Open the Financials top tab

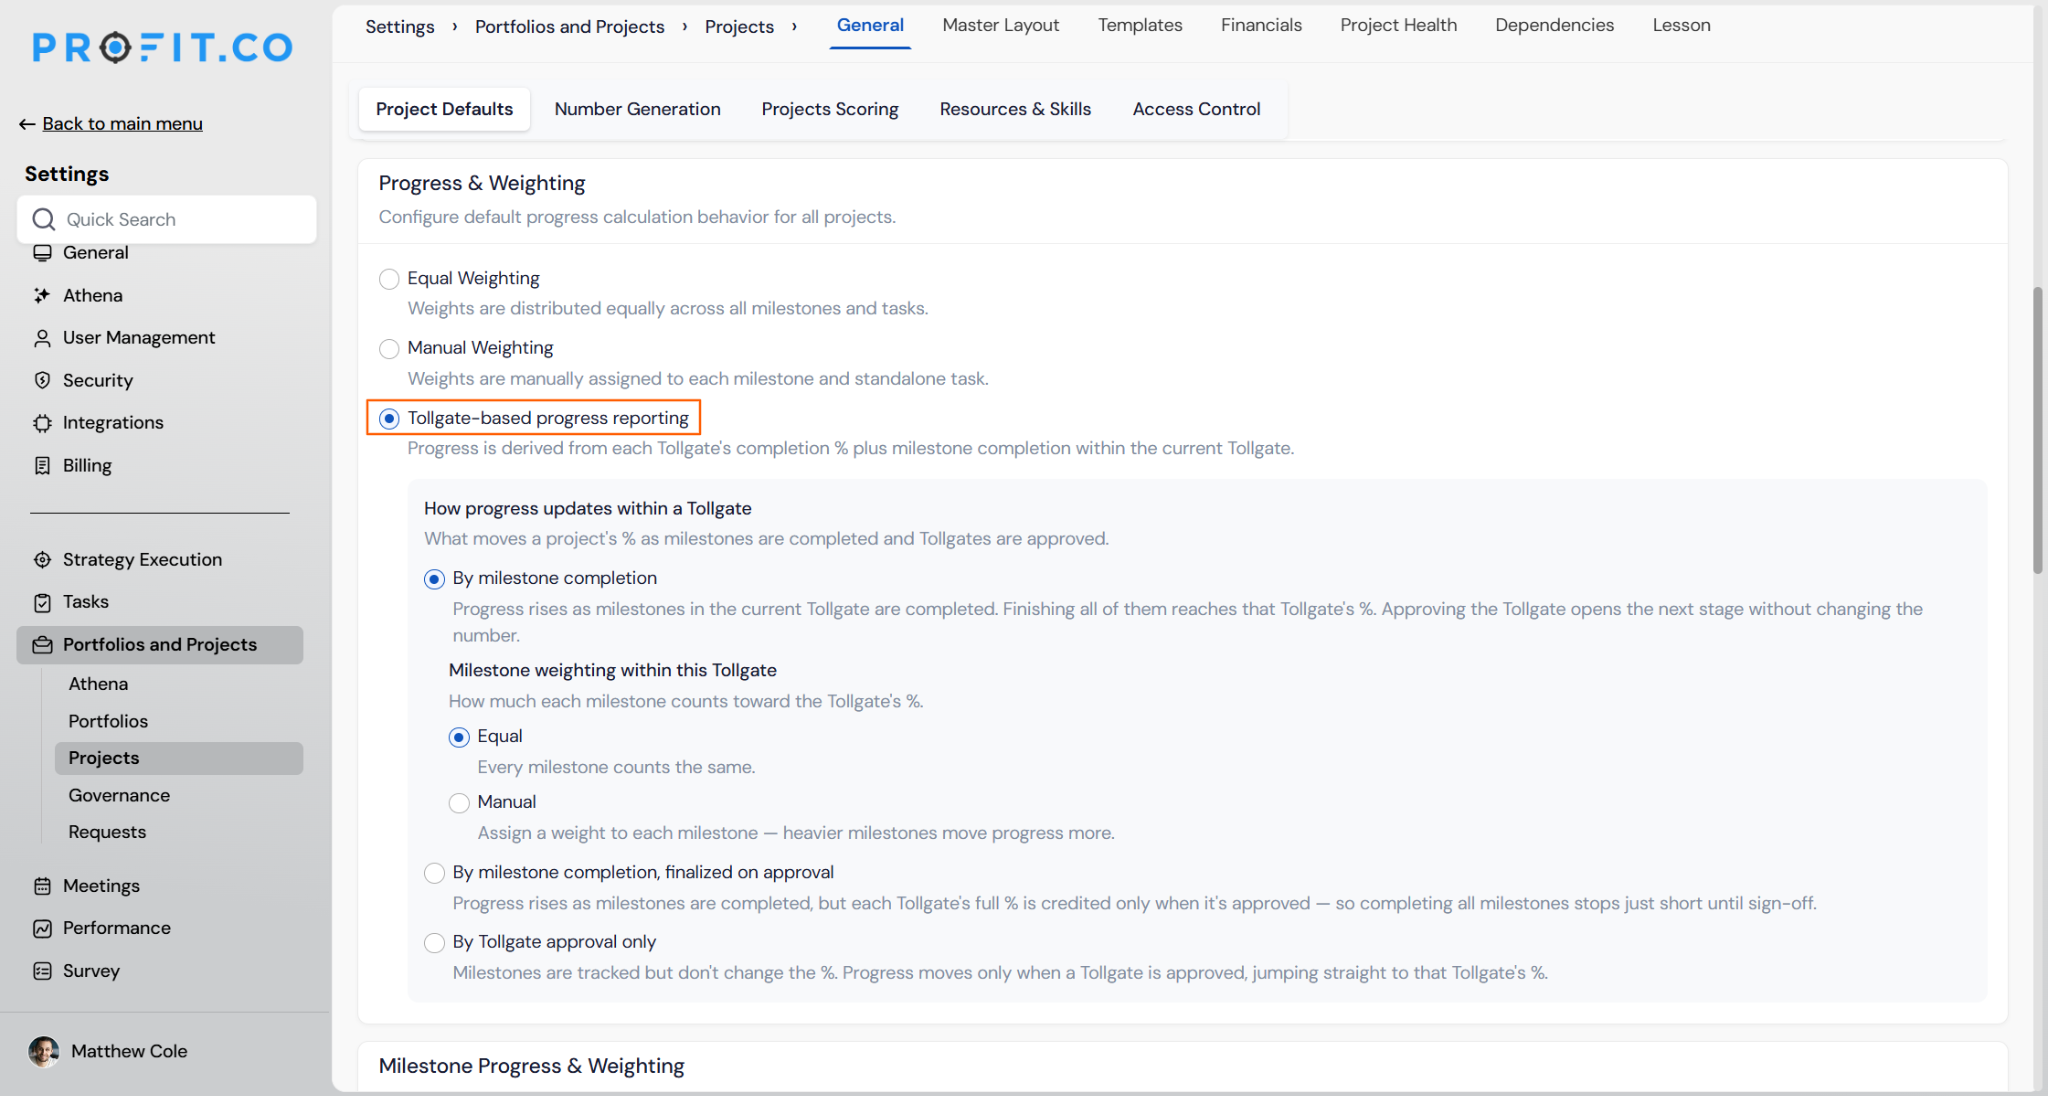(1261, 25)
